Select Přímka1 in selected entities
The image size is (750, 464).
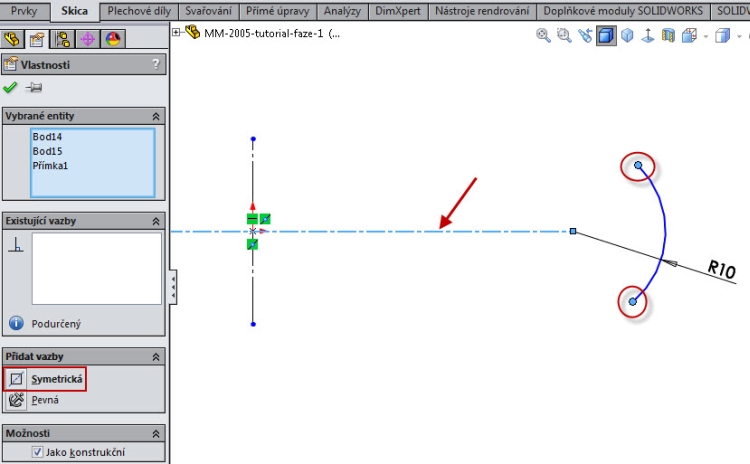(x=50, y=166)
